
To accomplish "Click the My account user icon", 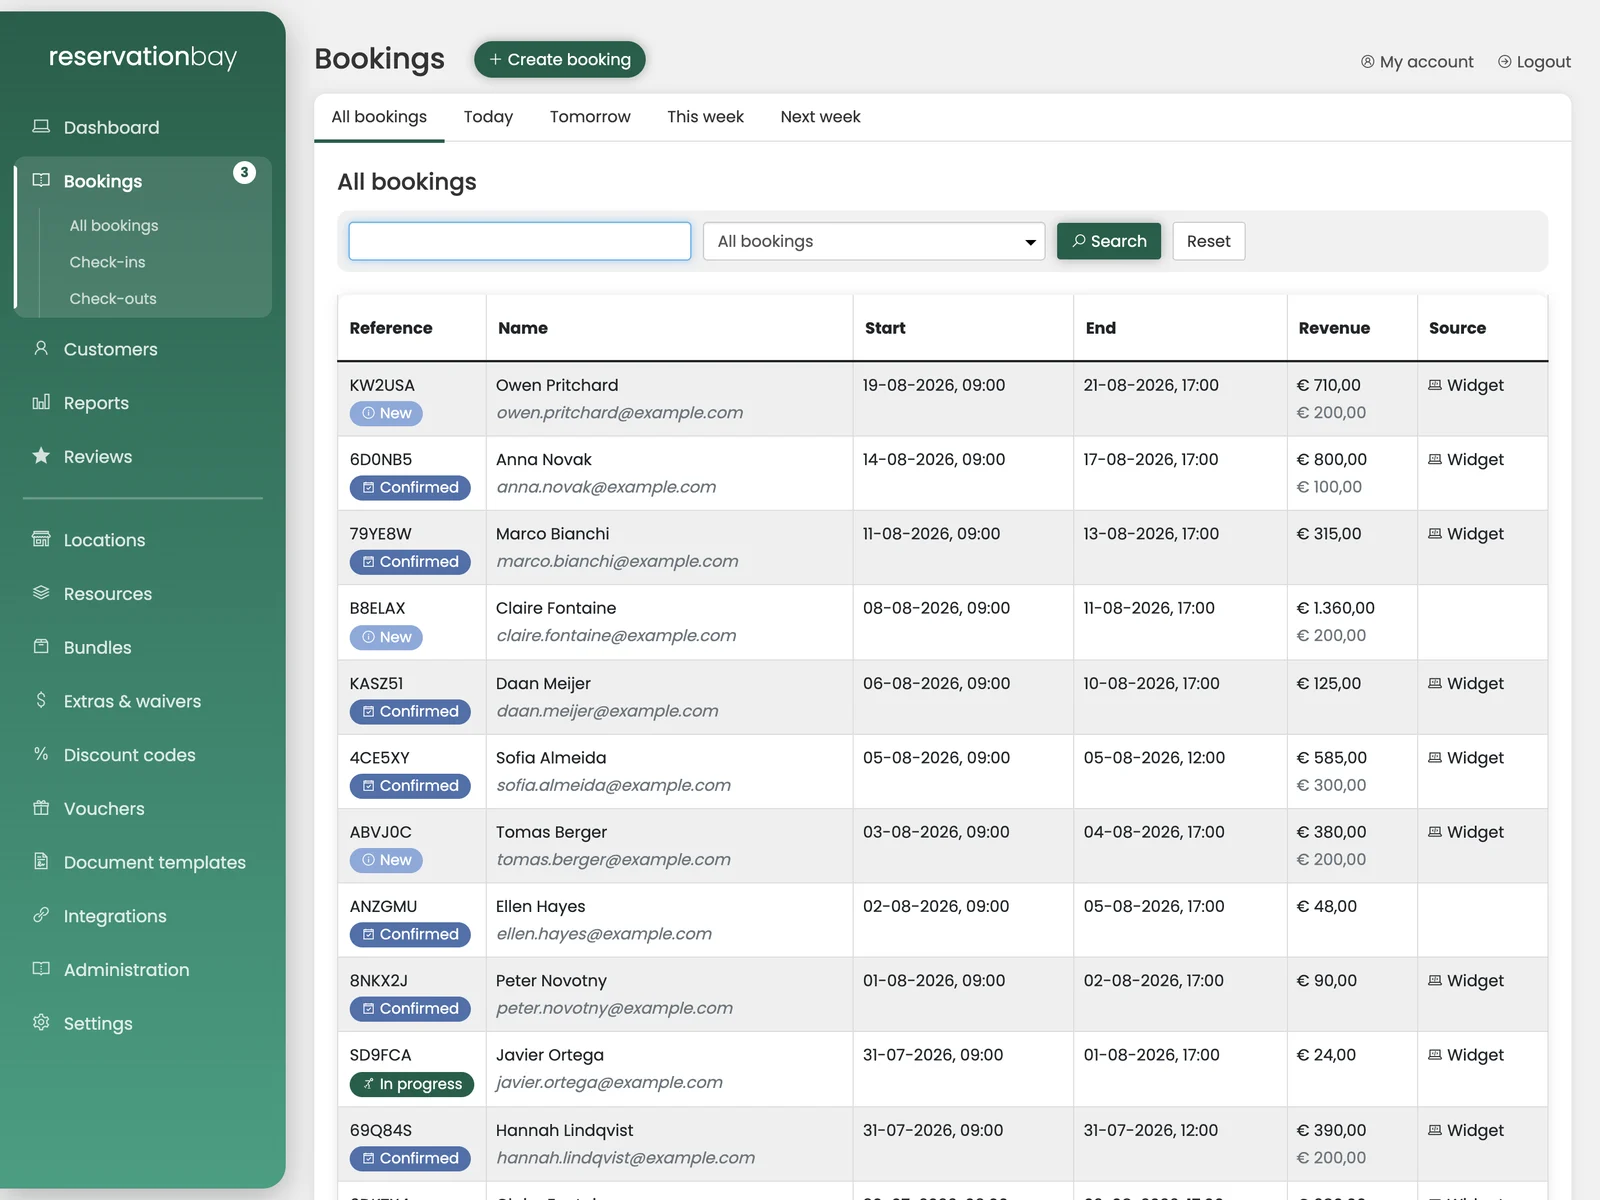I will [x=1367, y=62].
